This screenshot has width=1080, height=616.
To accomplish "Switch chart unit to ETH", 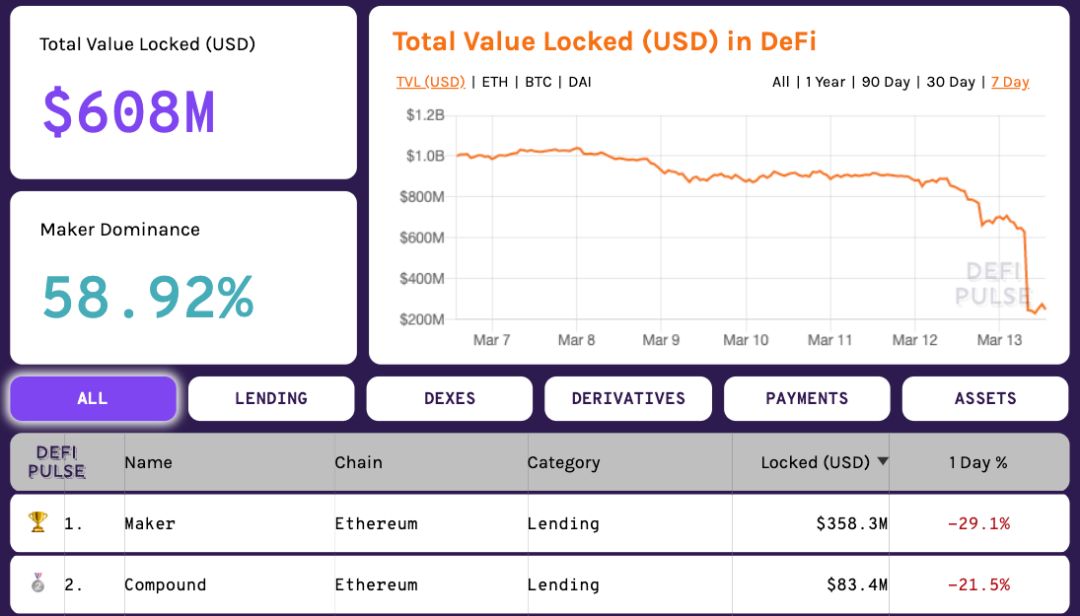I will (x=495, y=82).
